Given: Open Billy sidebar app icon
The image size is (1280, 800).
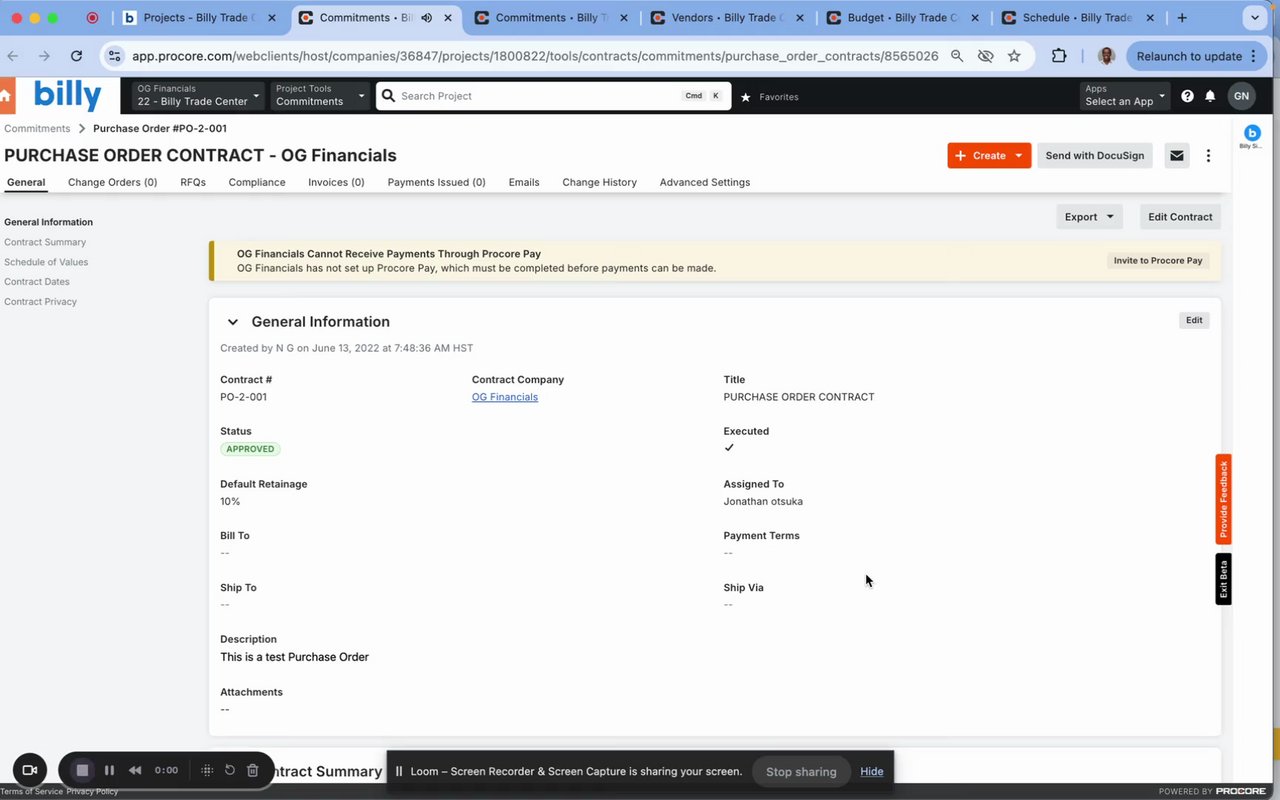Looking at the screenshot, I should 1252,134.
